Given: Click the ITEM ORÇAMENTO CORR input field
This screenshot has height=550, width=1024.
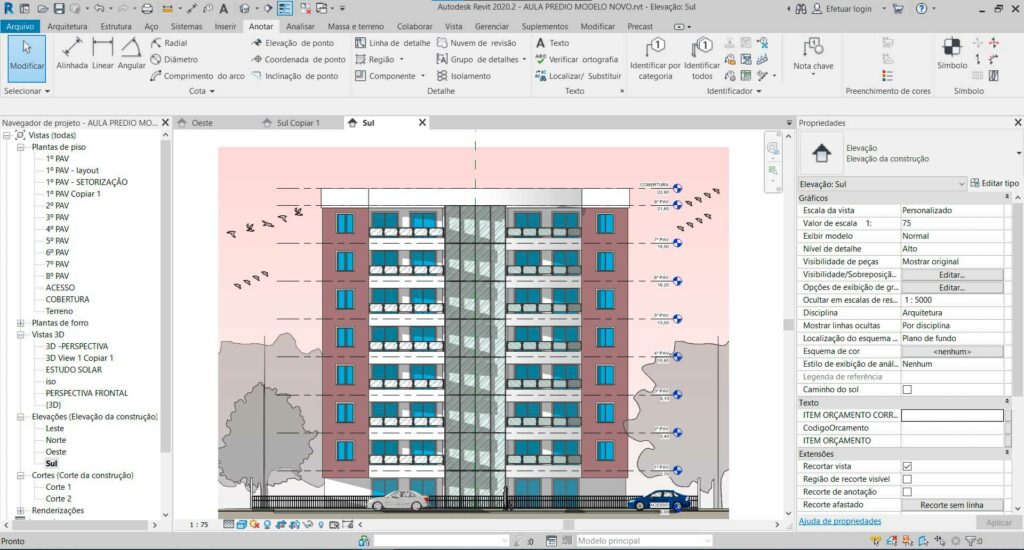Looking at the screenshot, I should 952,415.
